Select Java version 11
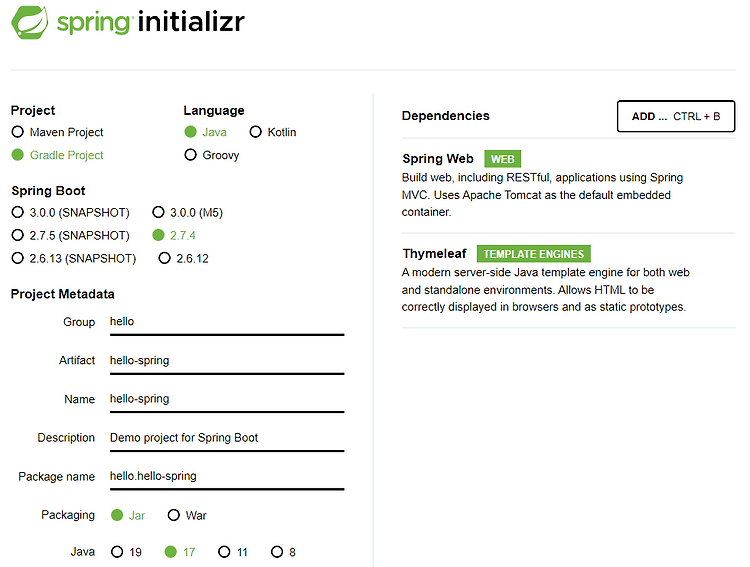The image size is (750, 567). coord(224,552)
